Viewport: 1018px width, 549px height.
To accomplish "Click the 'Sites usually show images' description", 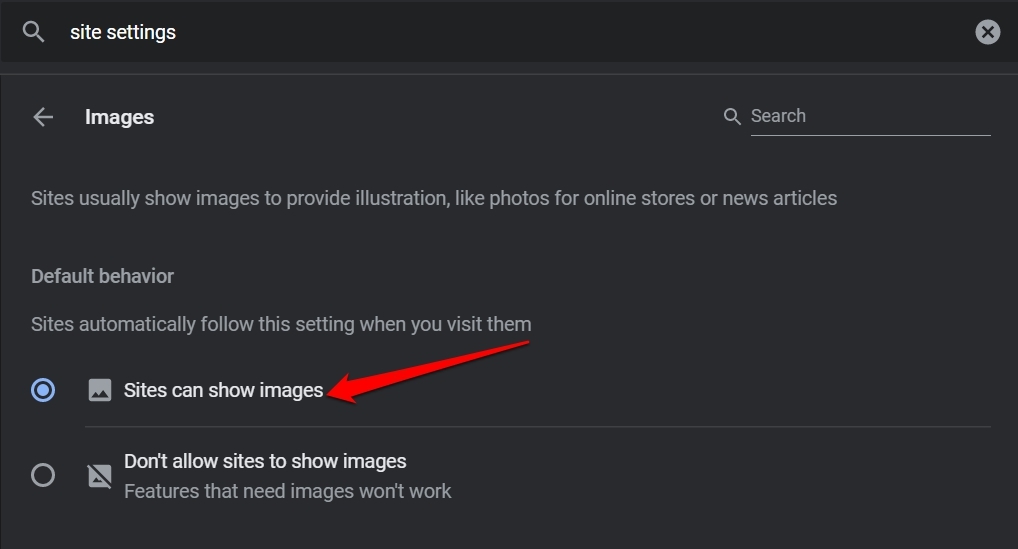I will pos(434,198).
